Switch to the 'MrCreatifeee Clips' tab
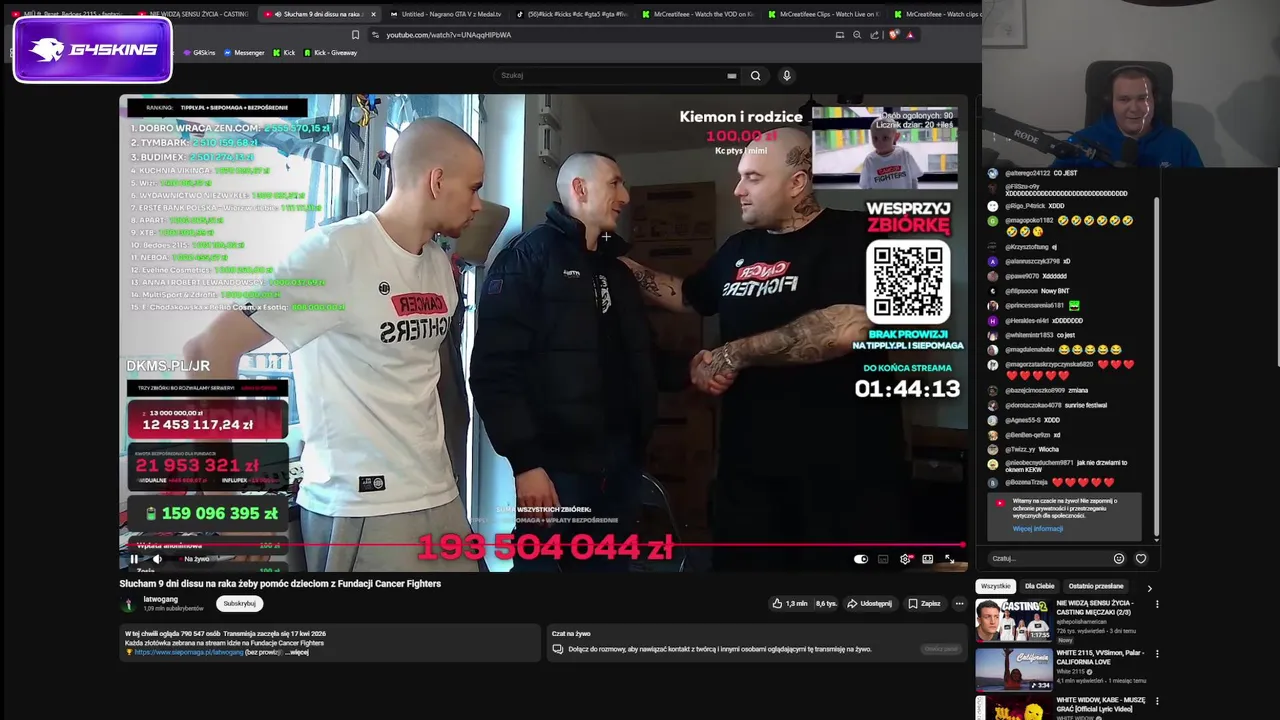The width and height of the screenshot is (1280, 720). coord(825,14)
